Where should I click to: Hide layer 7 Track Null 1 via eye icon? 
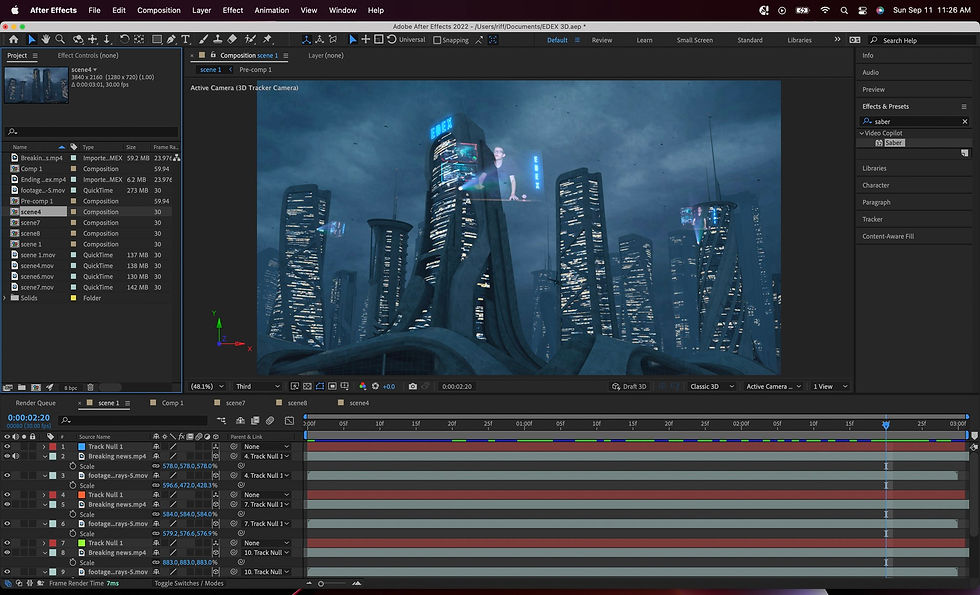(8, 543)
